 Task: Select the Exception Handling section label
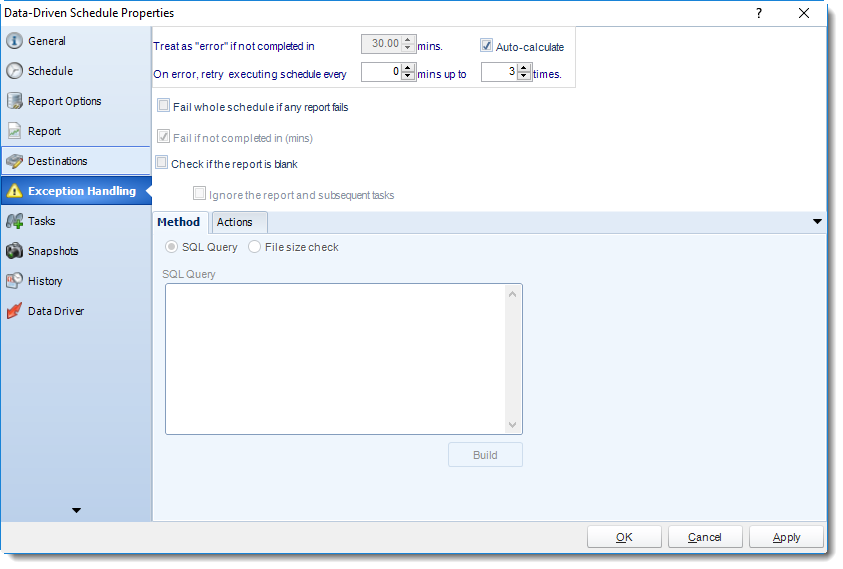[82, 191]
